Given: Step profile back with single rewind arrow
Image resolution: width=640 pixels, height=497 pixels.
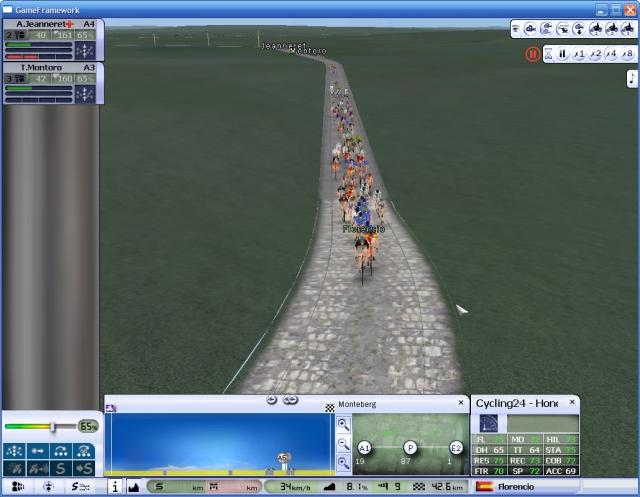Looking at the screenshot, I should (272, 400).
